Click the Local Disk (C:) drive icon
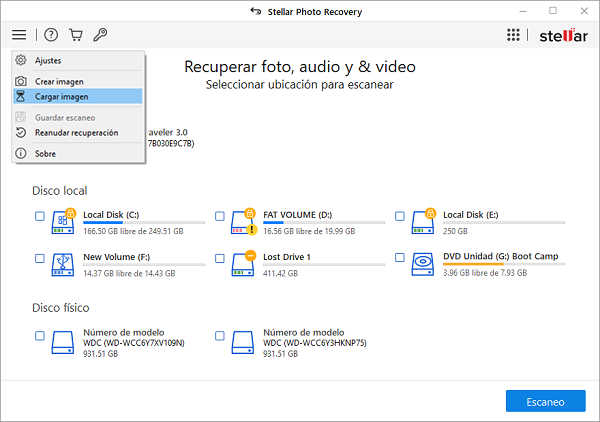 [x=63, y=222]
